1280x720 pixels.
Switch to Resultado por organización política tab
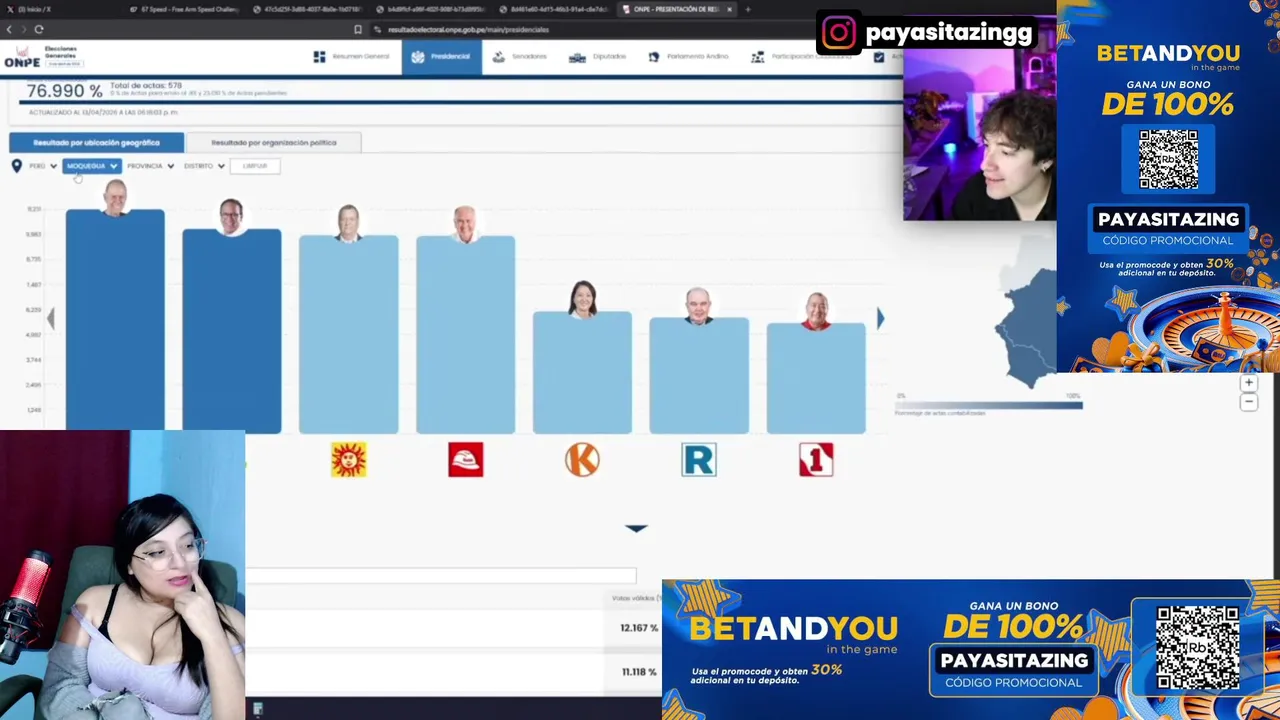click(273, 143)
